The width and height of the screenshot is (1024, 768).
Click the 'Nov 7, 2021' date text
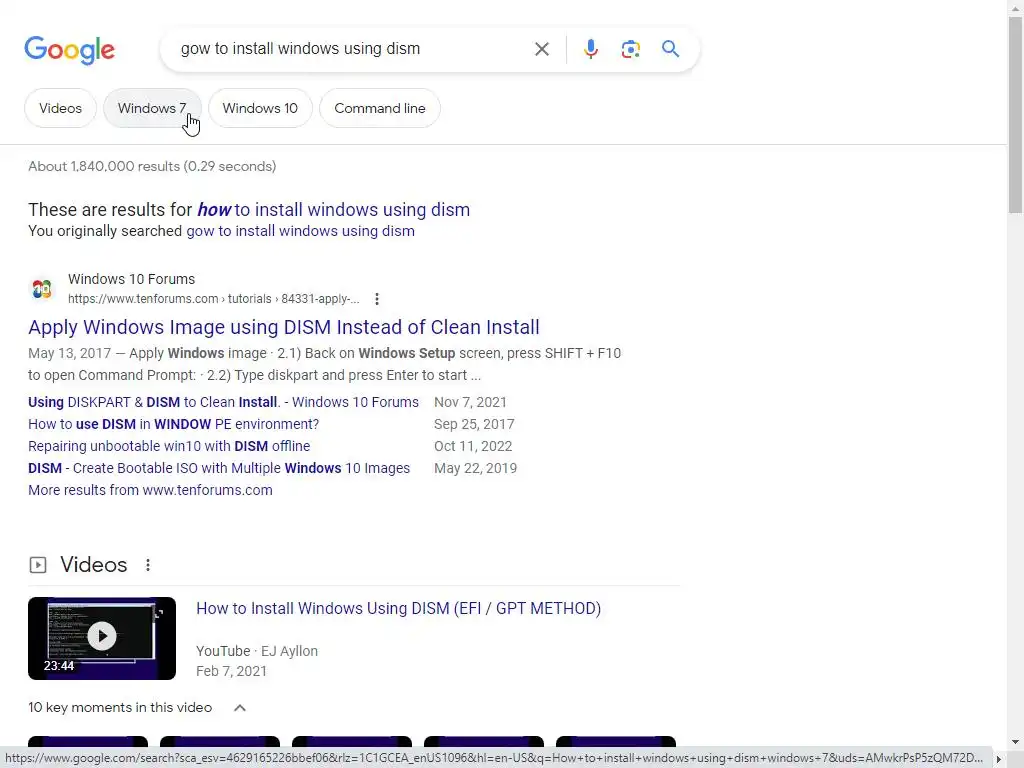click(470, 402)
